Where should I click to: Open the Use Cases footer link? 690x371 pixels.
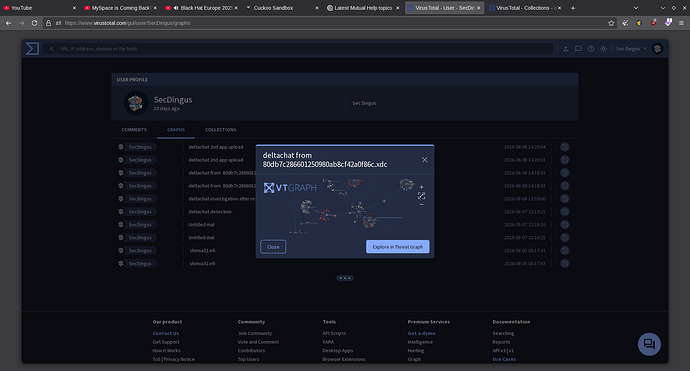point(504,360)
